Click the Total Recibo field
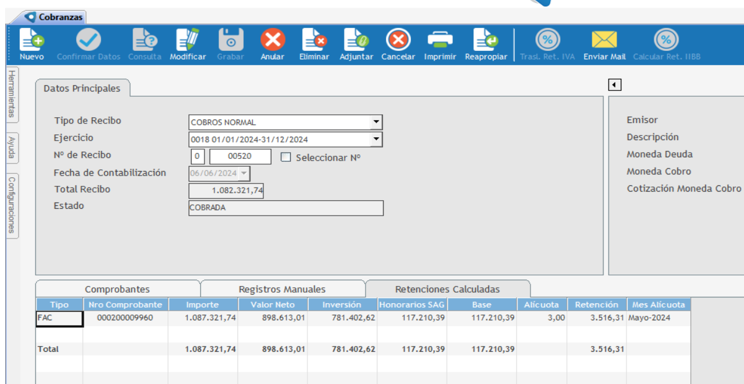Image resolution: width=744 pixels, height=384 pixels. [x=226, y=191]
